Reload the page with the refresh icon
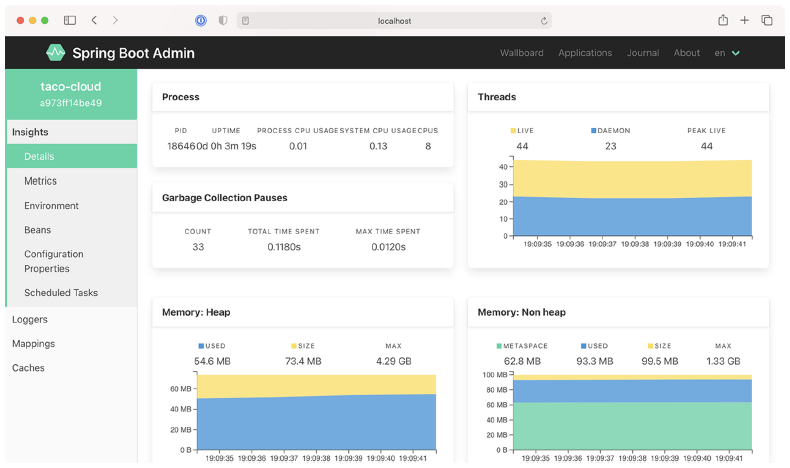790x468 pixels. 544,20
